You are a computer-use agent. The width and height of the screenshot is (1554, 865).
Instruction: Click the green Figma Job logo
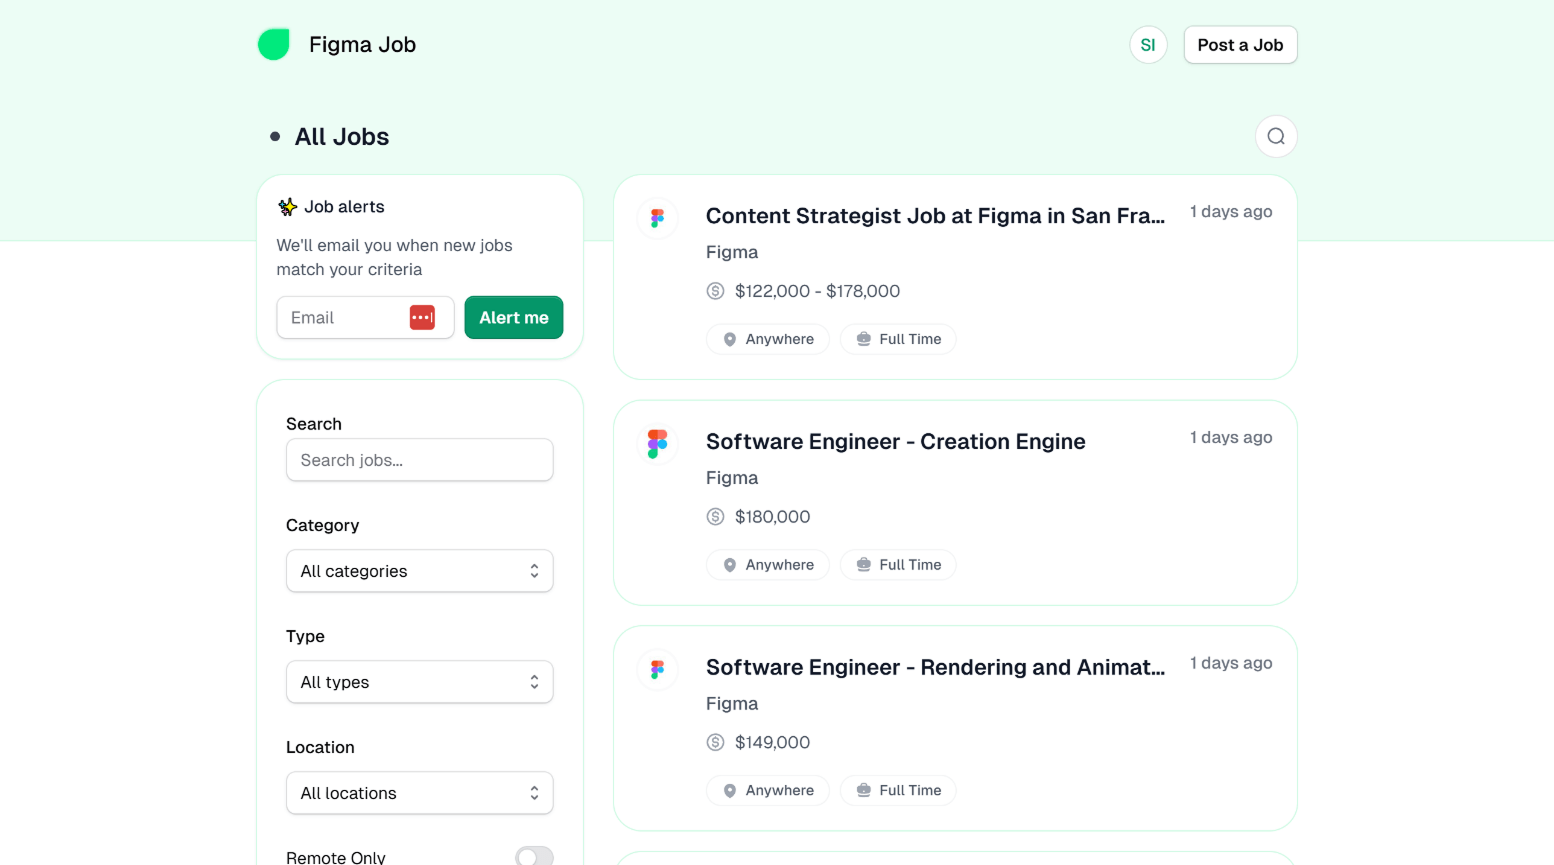(x=273, y=44)
